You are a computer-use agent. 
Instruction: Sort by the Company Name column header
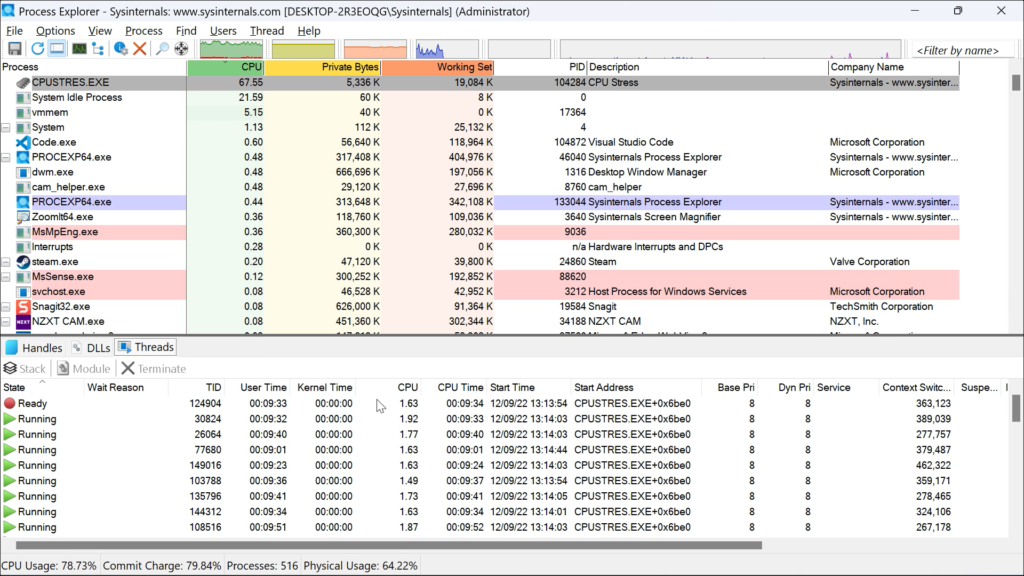coord(894,67)
